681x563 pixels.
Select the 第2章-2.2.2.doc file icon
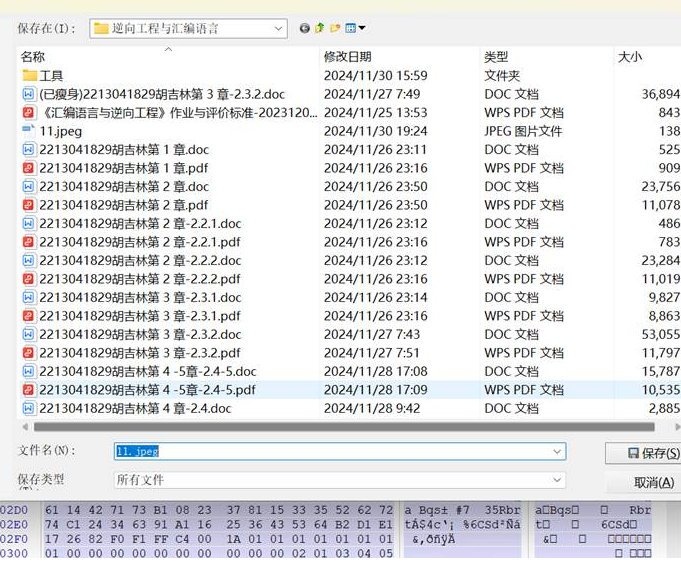click(28, 260)
